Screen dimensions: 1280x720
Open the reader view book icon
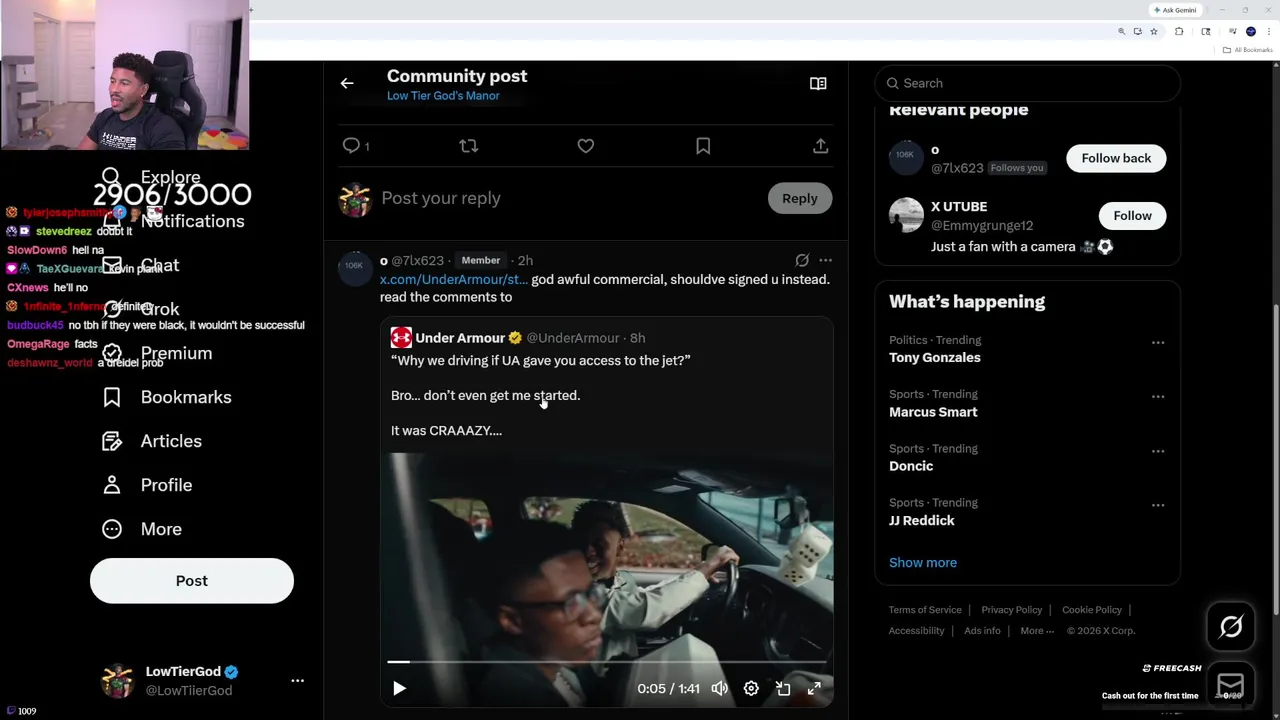(x=818, y=83)
